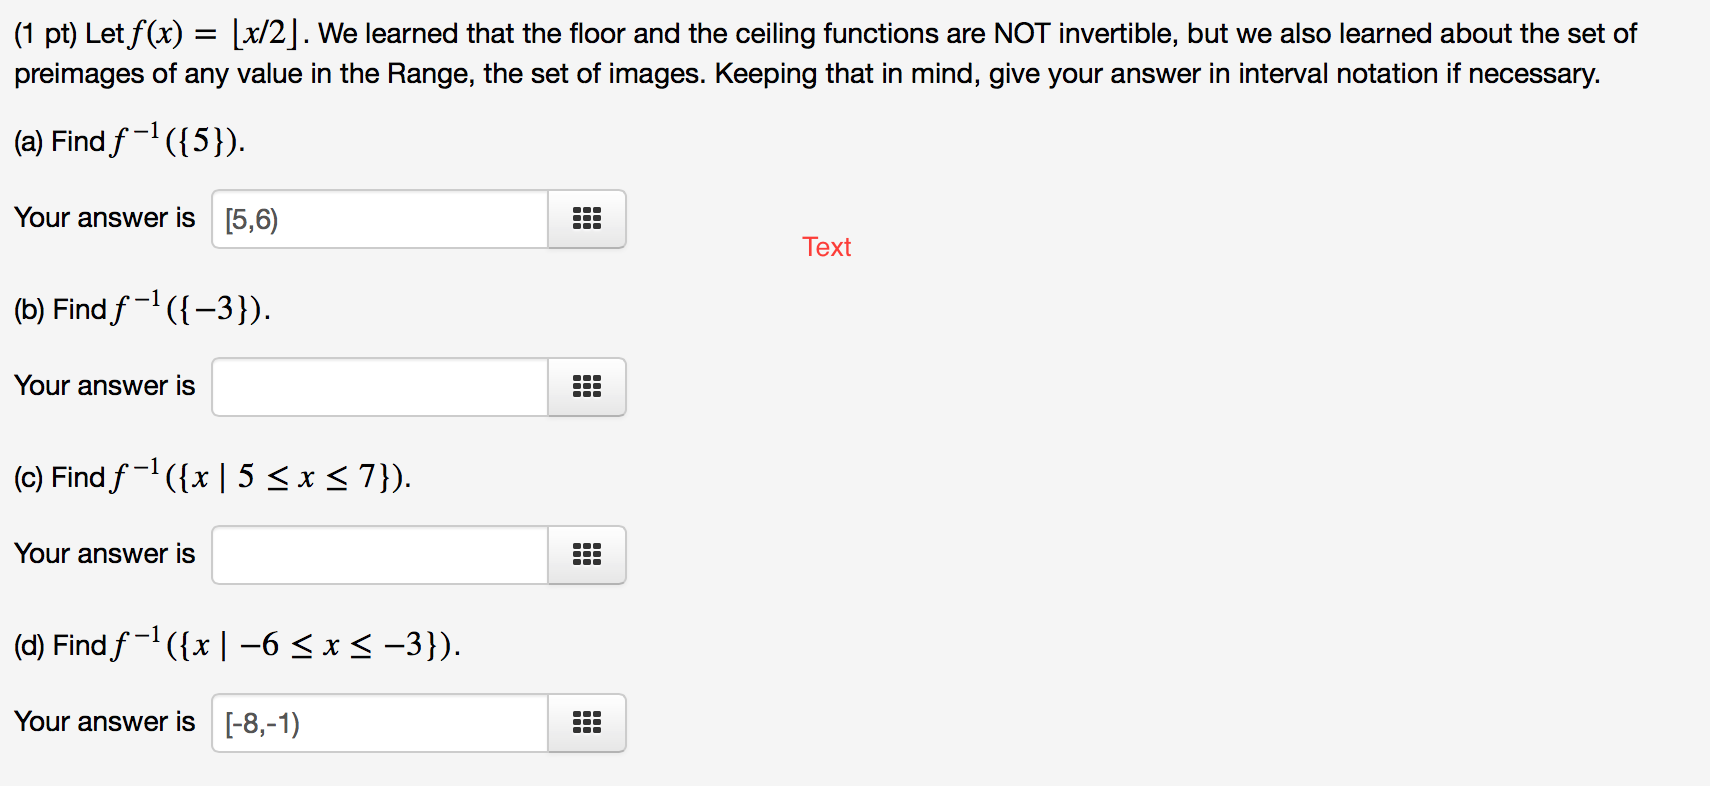Place cursor in the "[-8,-1)" answer box
Viewport: 1710px width, 786px height.
click(379, 722)
